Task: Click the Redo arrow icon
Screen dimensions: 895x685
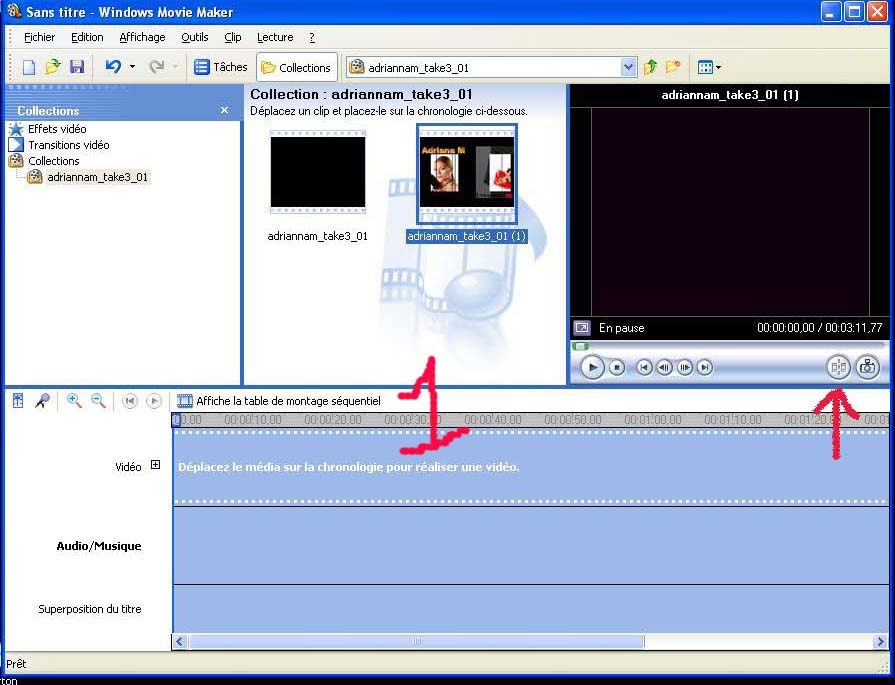Action: (x=156, y=67)
